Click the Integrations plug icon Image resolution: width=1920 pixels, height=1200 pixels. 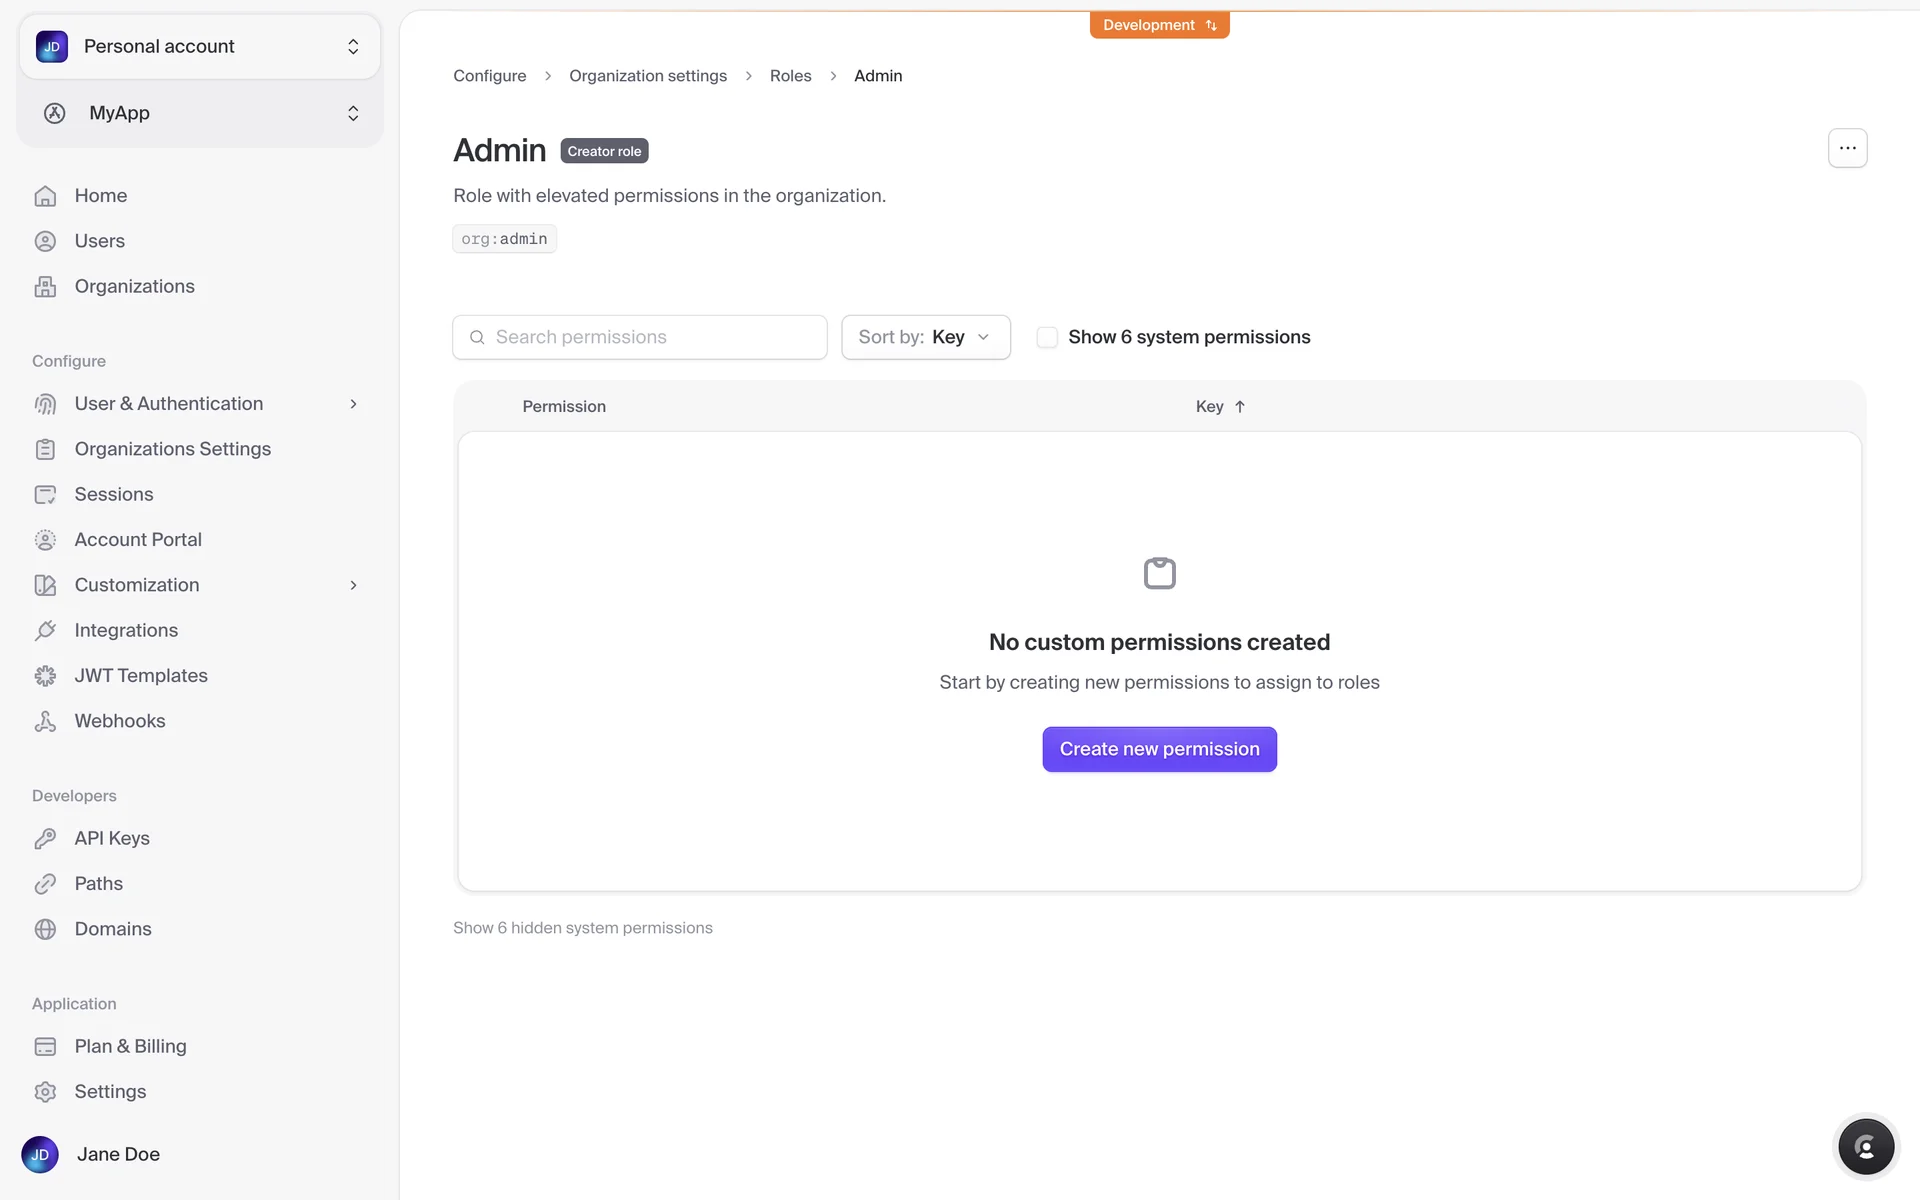45,631
